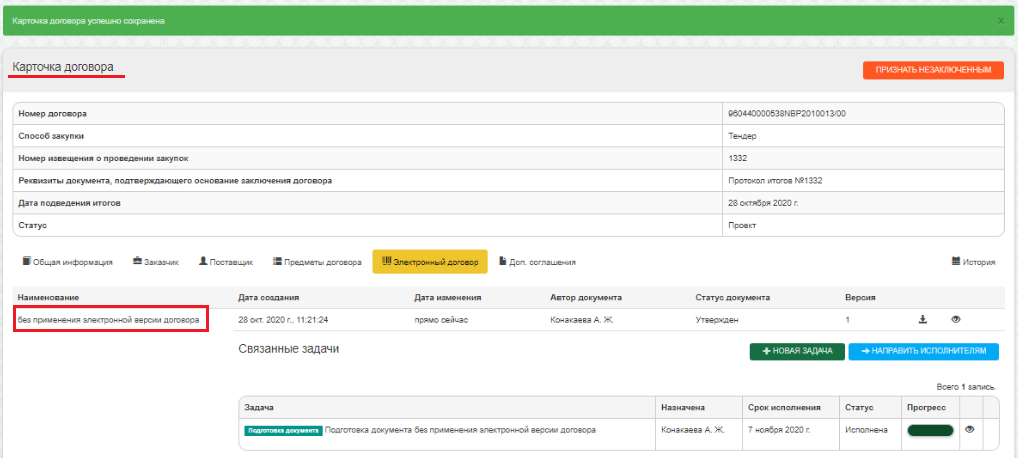Click the Подготовка документа tag label

pos(283,430)
